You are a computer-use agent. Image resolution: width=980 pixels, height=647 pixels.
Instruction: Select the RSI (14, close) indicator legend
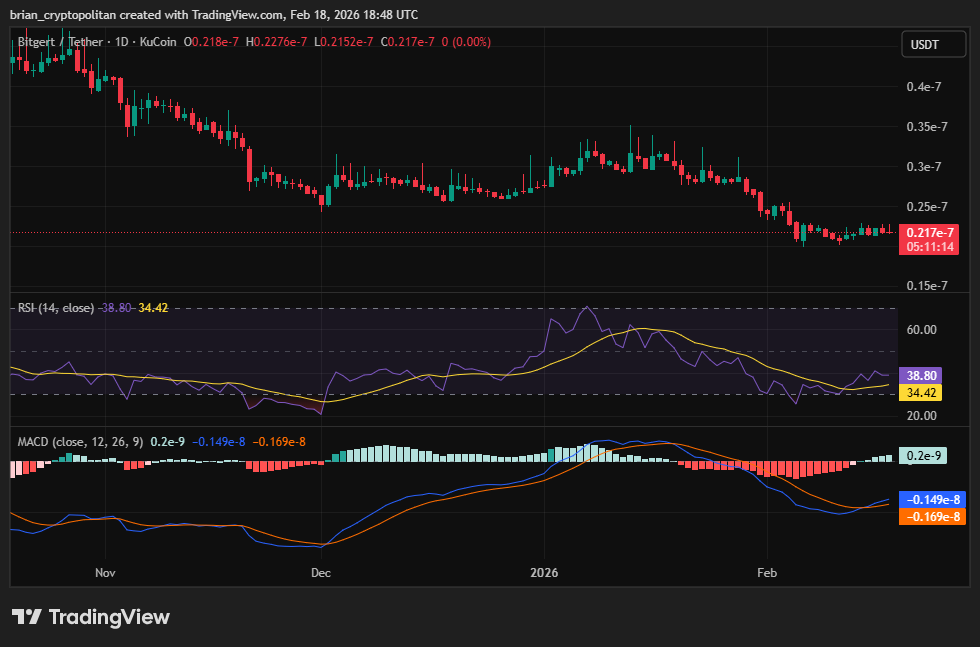click(x=56, y=307)
